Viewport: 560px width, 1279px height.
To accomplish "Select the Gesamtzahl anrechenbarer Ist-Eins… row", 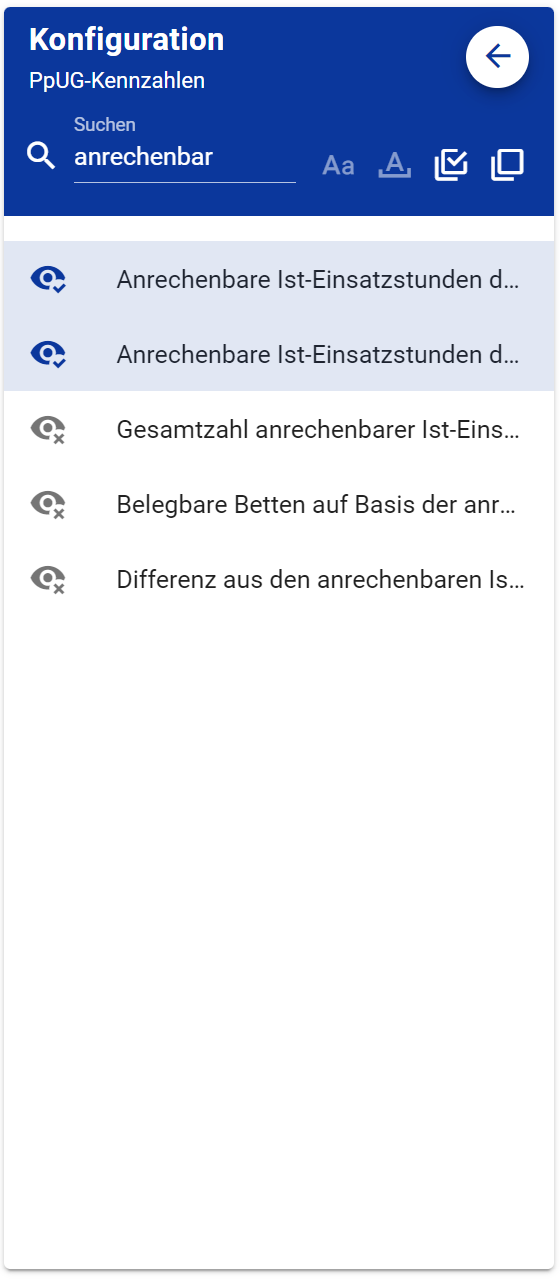I will 279,429.
